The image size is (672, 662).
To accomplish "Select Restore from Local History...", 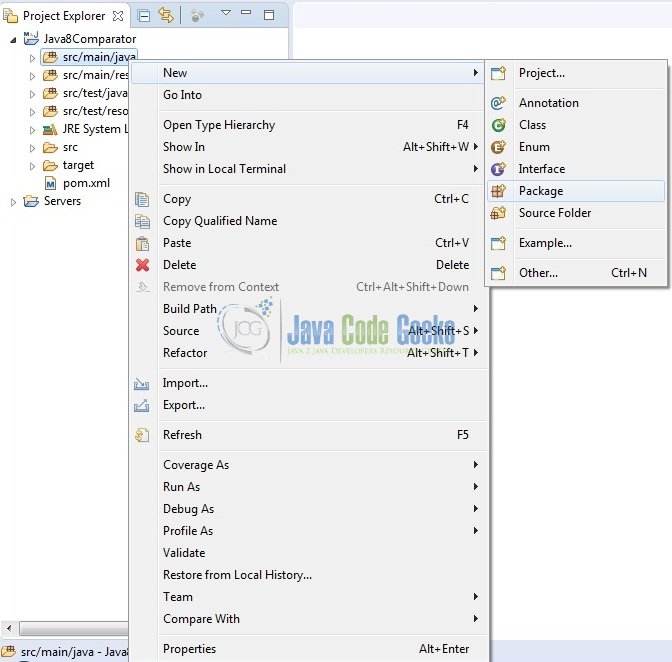I will coord(308,575).
